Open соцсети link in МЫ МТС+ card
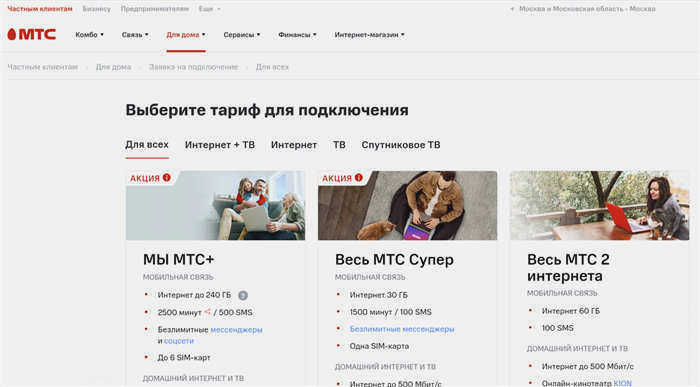 coord(179,341)
